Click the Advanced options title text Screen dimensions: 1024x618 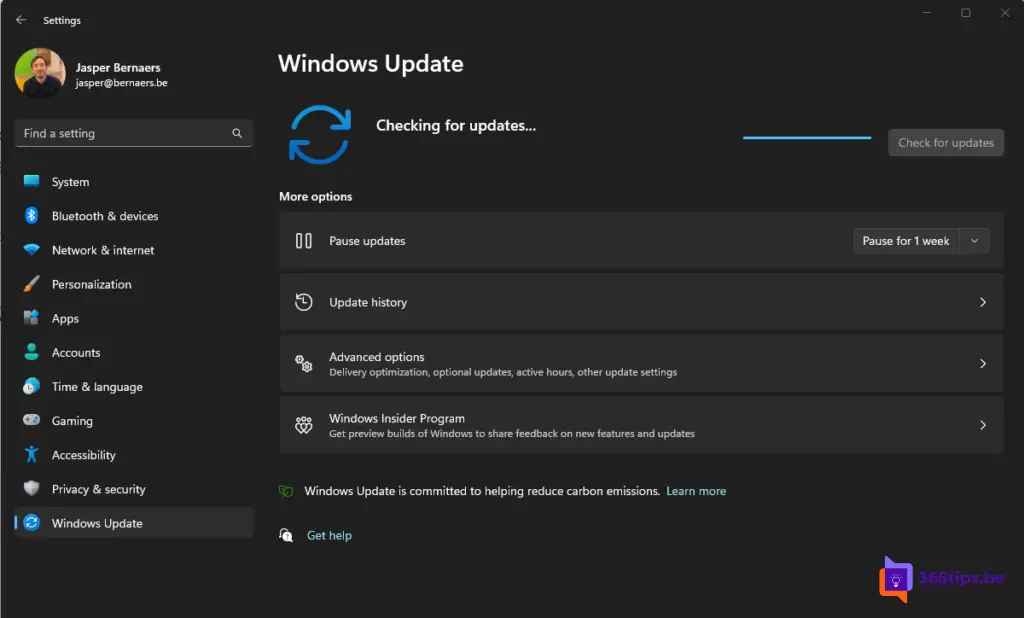coord(377,357)
